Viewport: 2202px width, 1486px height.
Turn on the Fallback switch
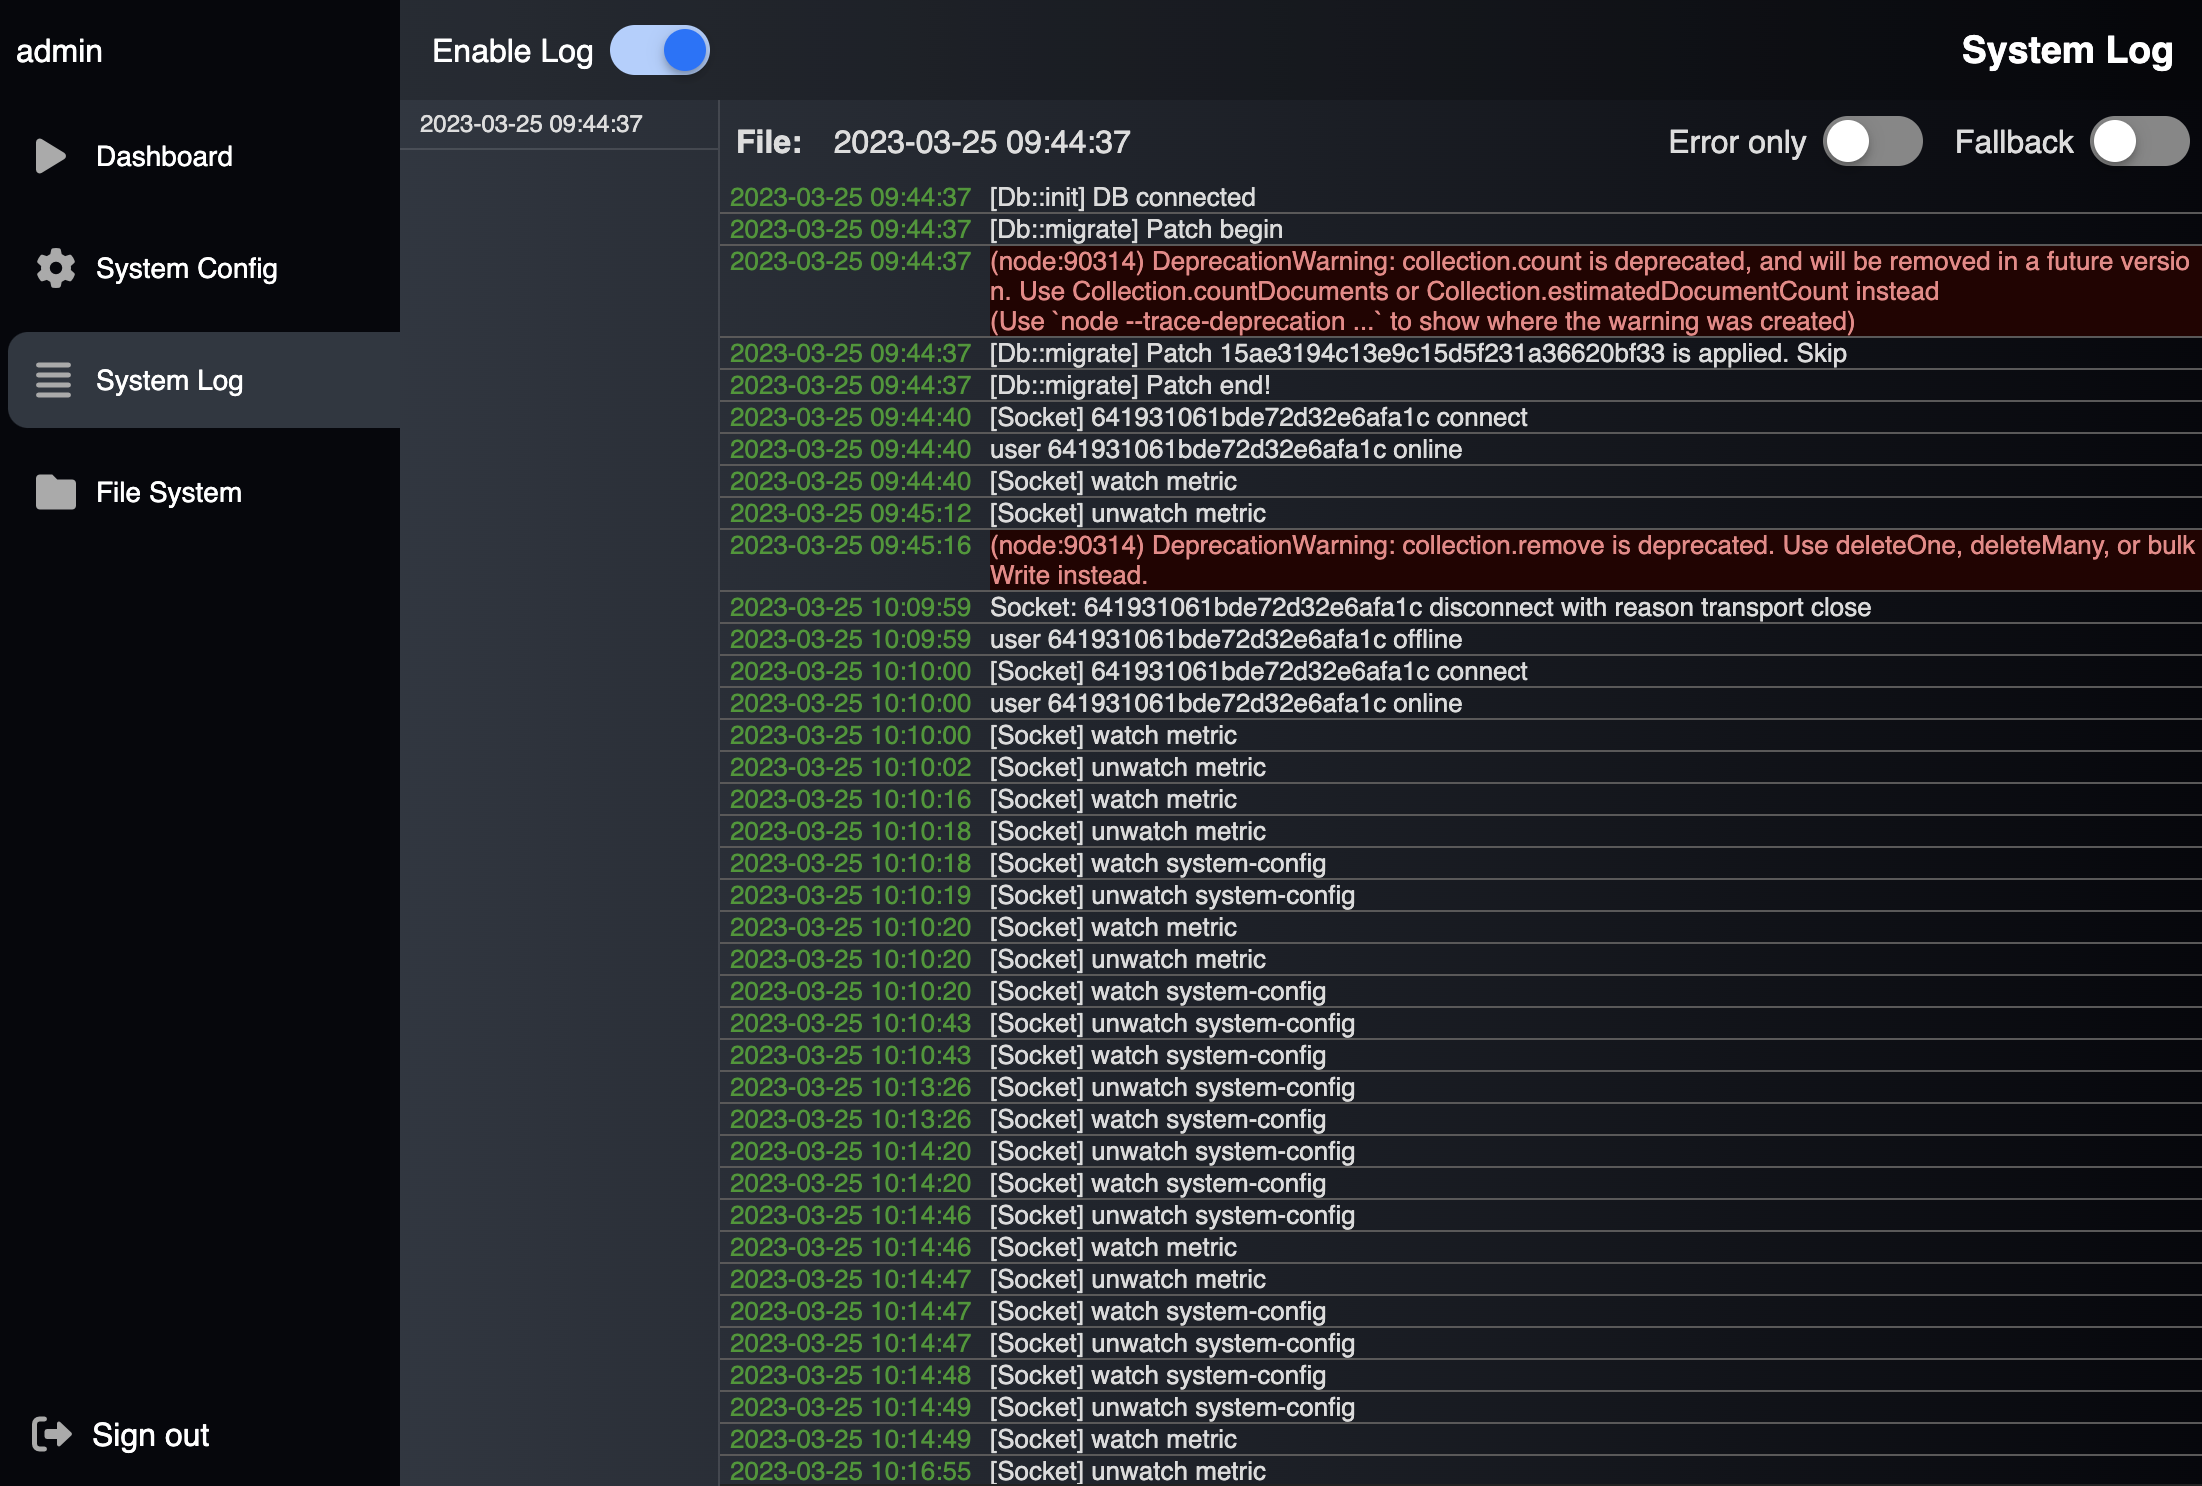coord(2138,142)
